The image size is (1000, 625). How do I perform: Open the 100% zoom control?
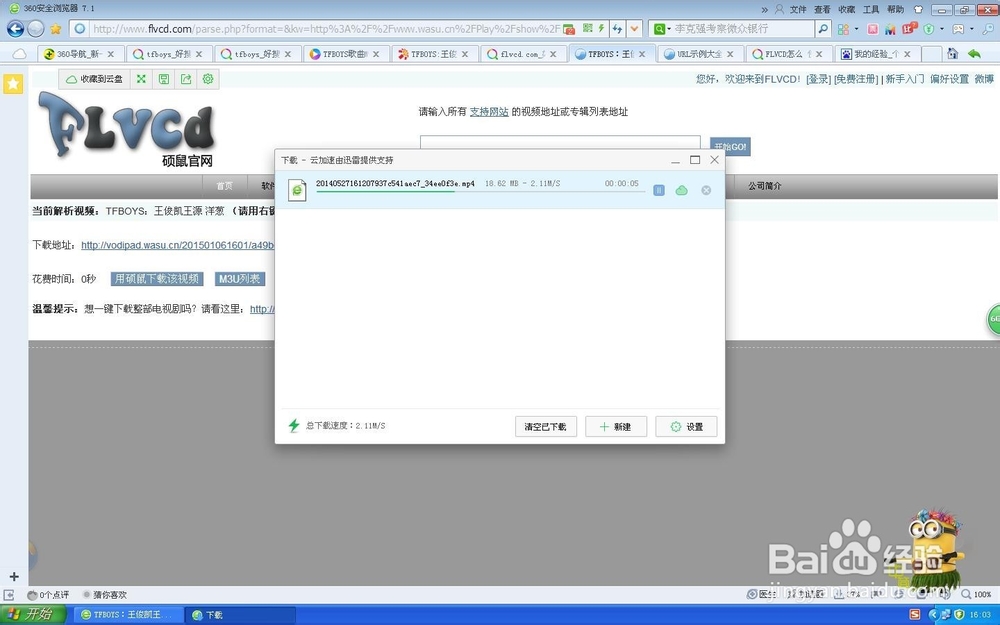[x=976, y=594]
